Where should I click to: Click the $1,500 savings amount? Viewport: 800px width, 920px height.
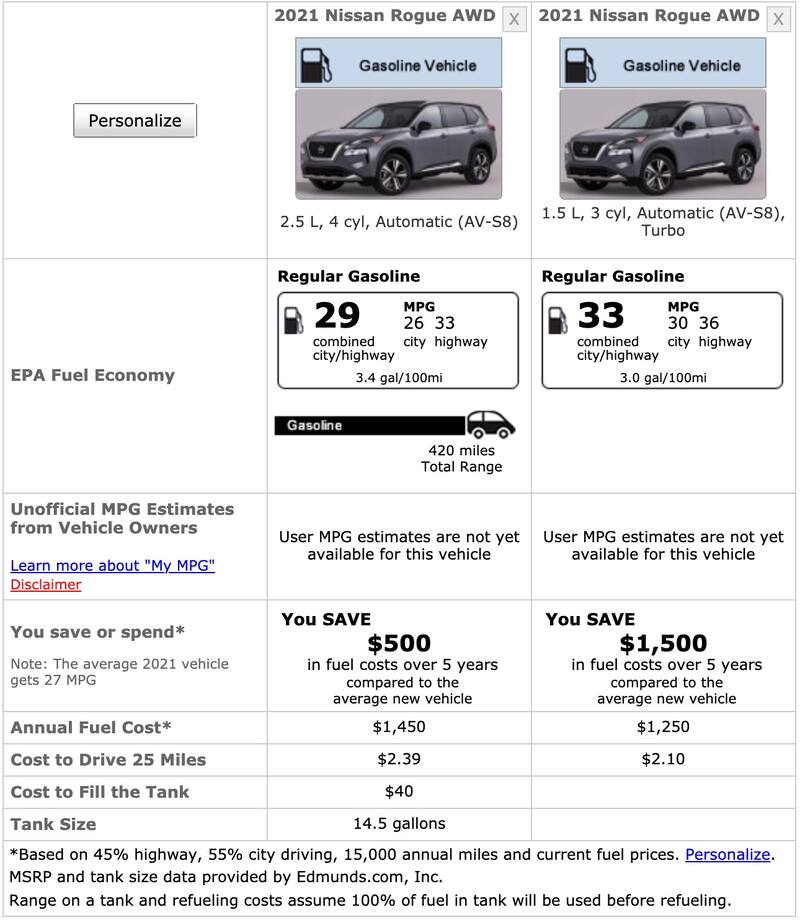tap(663, 643)
